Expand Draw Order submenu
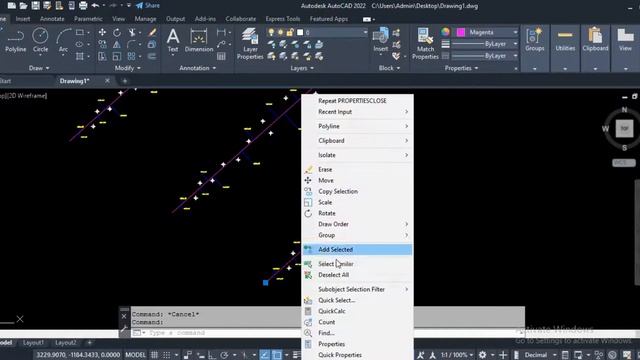 (x=358, y=224)
